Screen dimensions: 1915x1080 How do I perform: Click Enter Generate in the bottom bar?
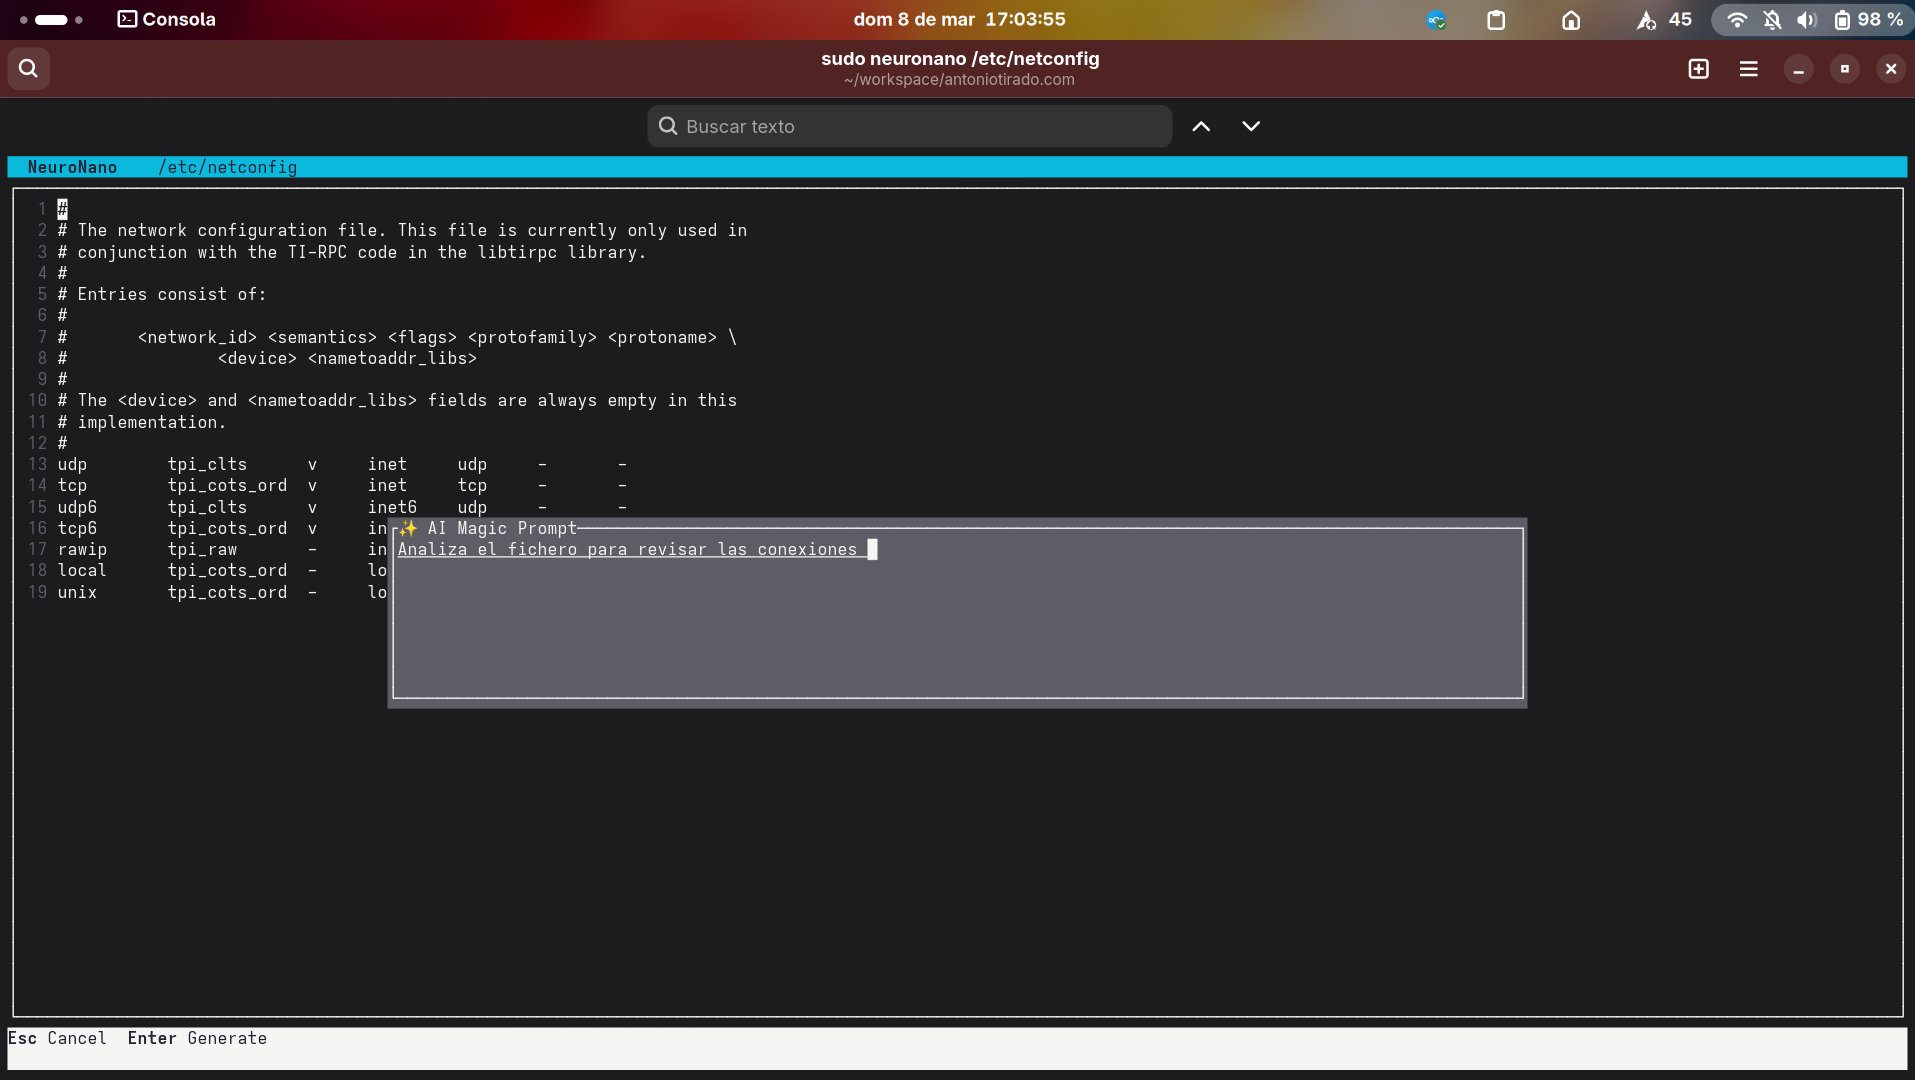[197, 1039]
